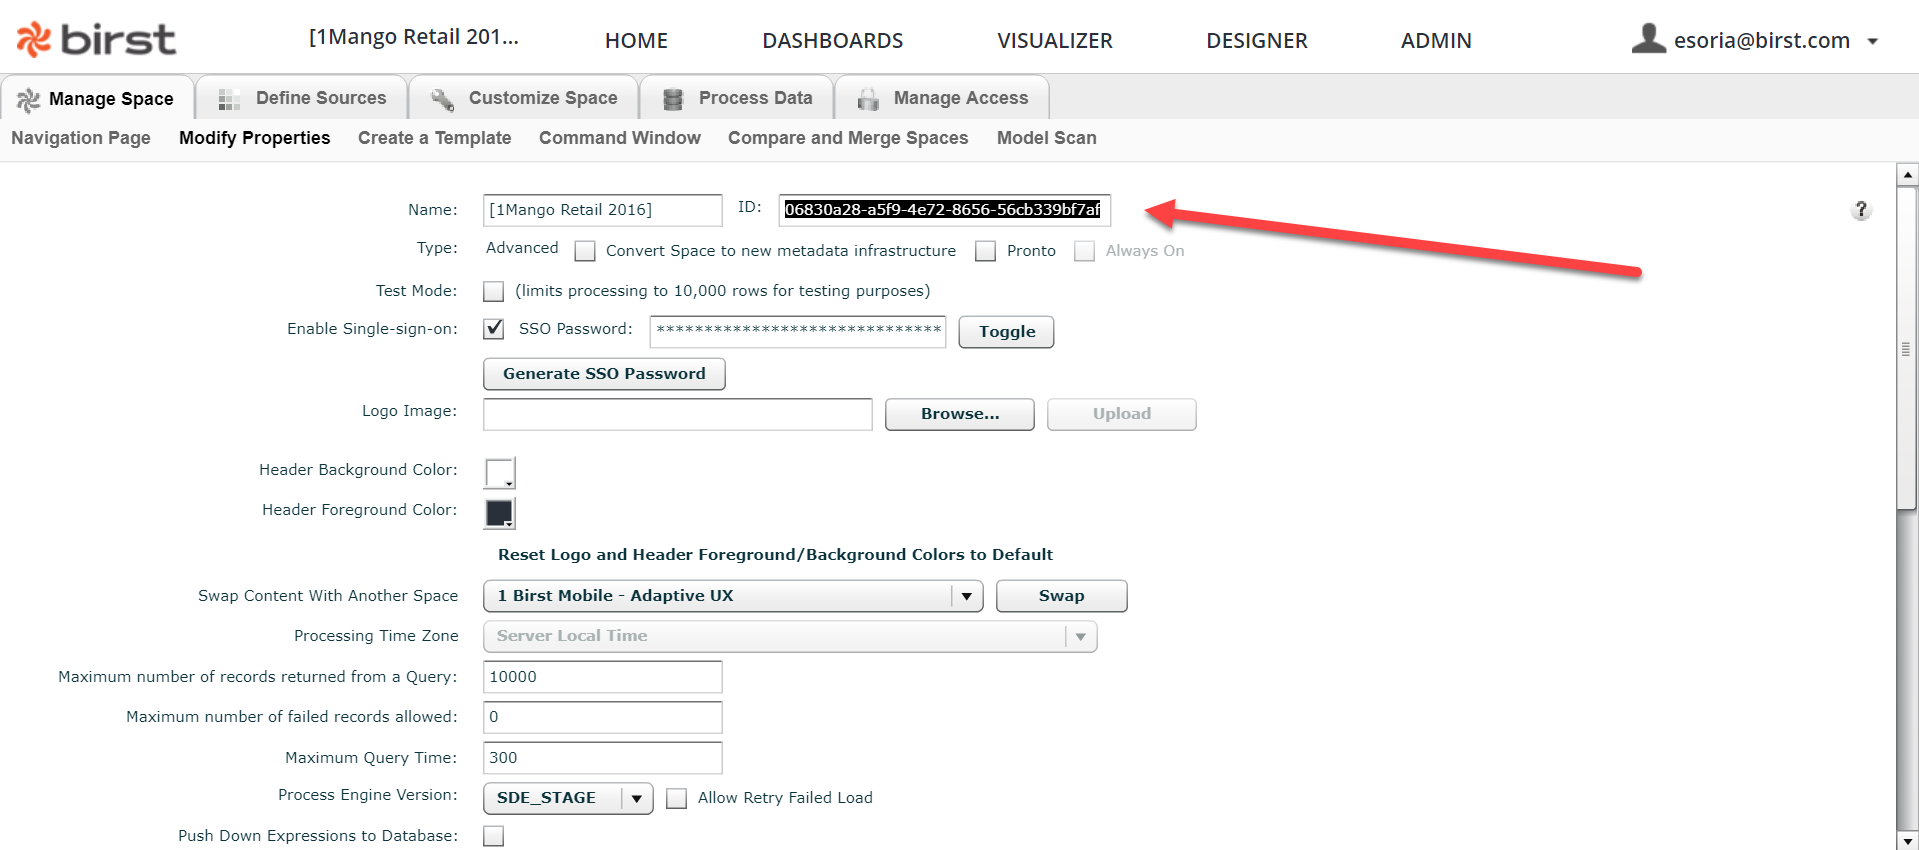The image size is (1919, 850).
Task: Click the Customize Space wrench icon
Action: tap(442, 99)
